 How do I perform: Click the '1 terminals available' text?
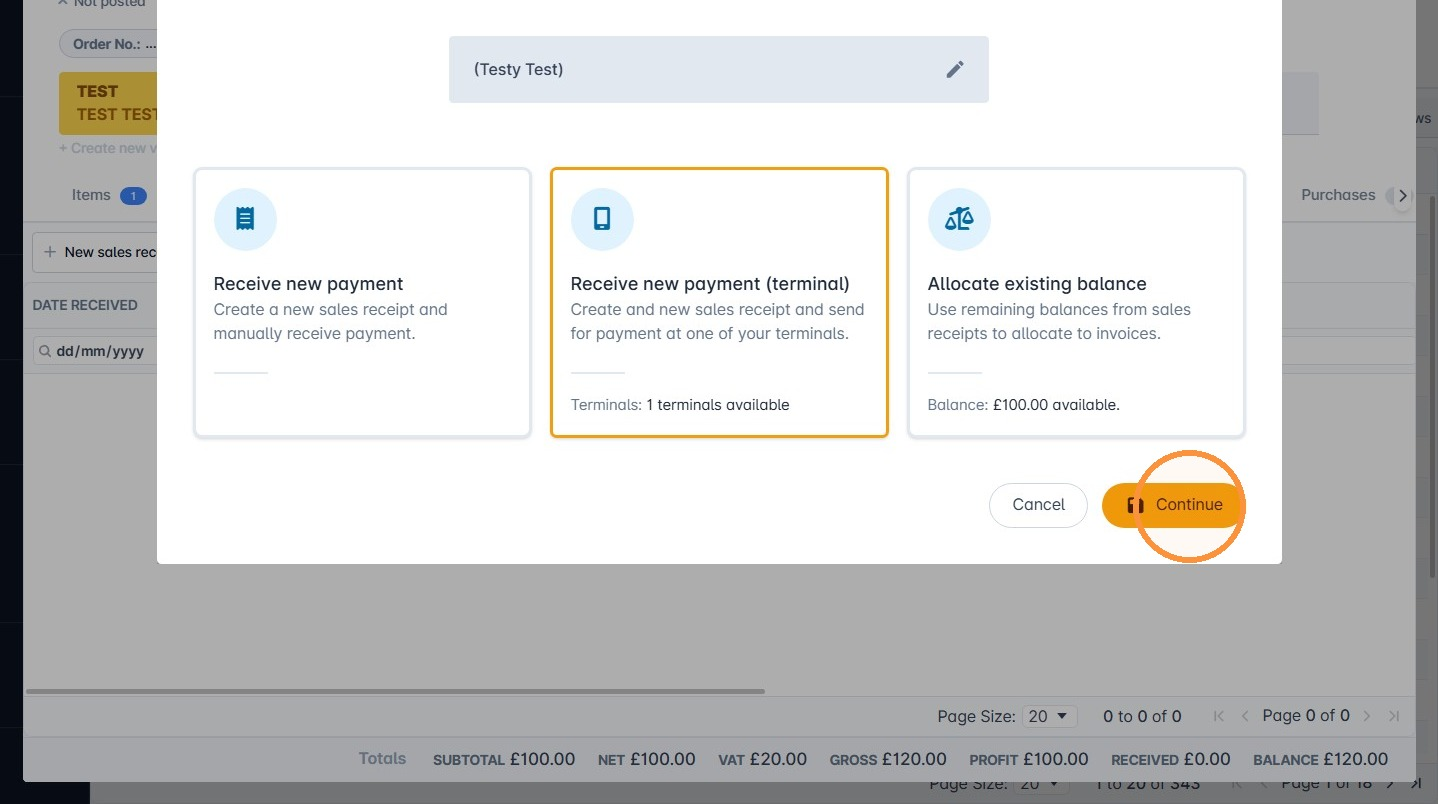coord(717,405)
